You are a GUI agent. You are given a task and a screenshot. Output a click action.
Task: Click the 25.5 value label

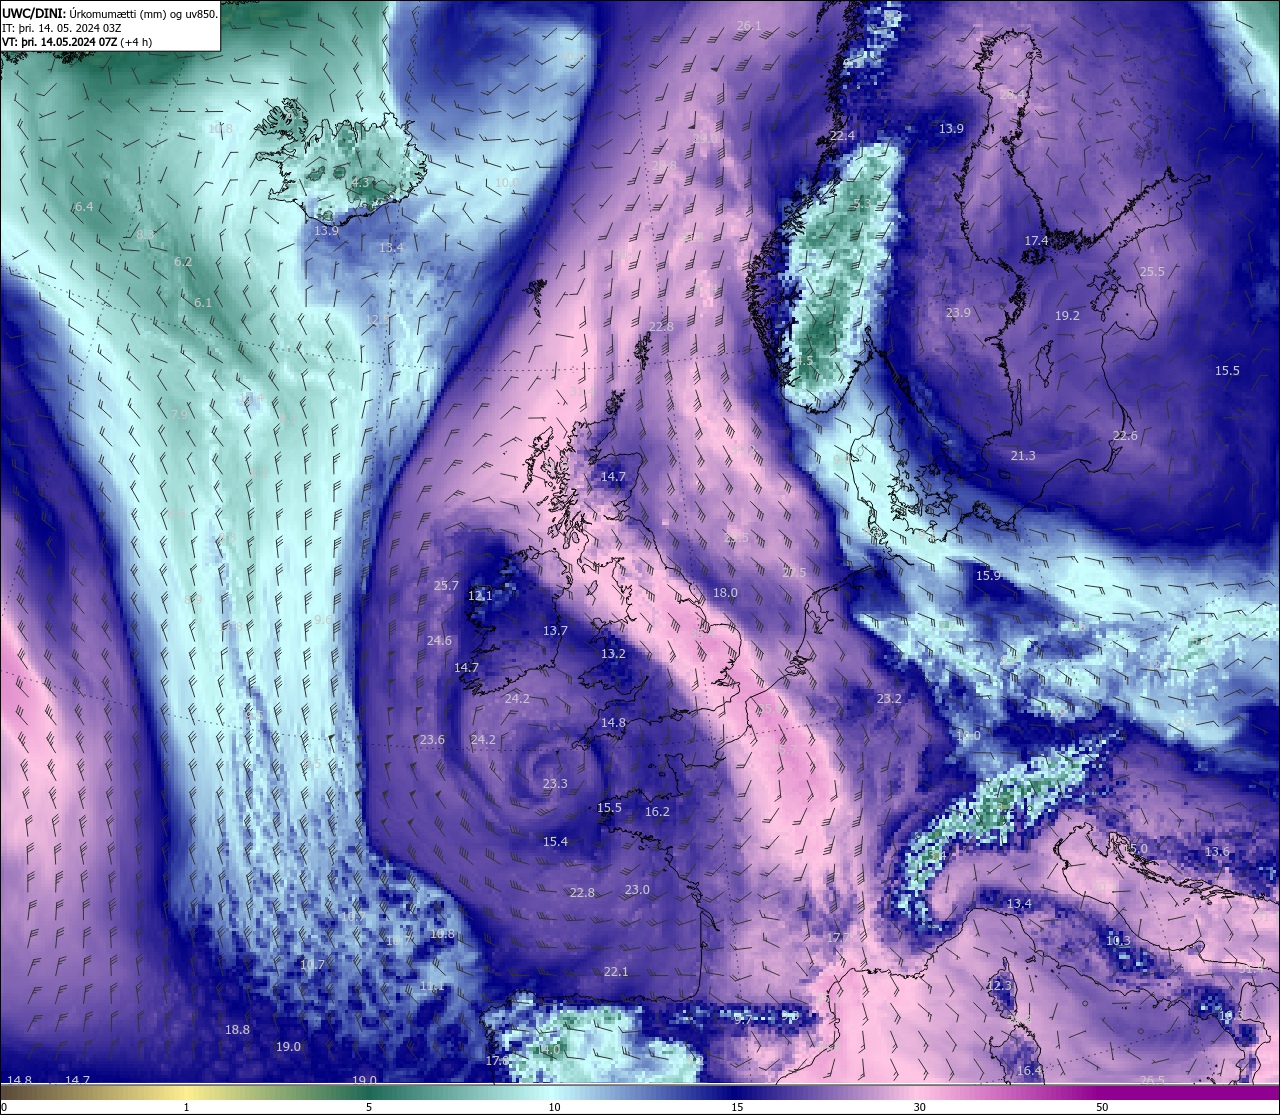1152,271
